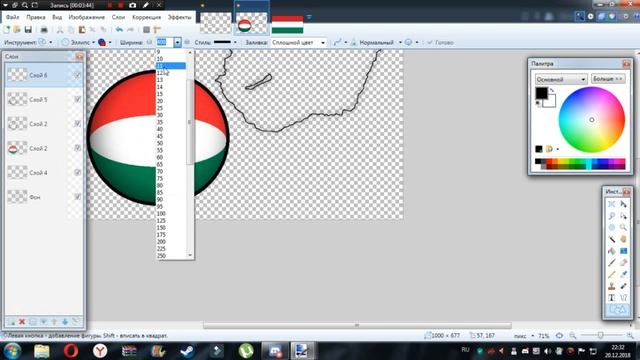Toggle visibility of Слой 4 layer
This screenshot has height=360, width=640.
tap(78, 173)
